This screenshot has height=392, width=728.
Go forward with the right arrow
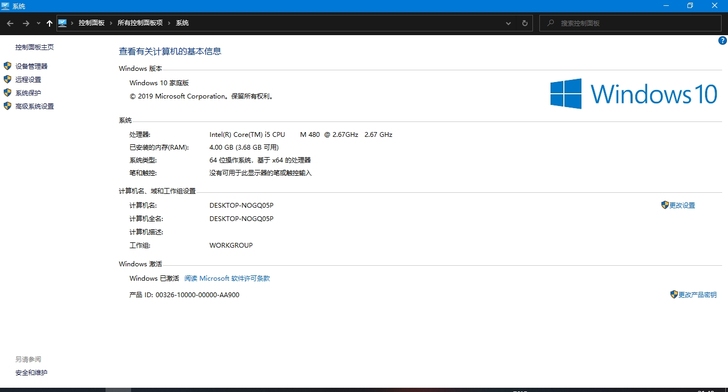tap(26, 23)
